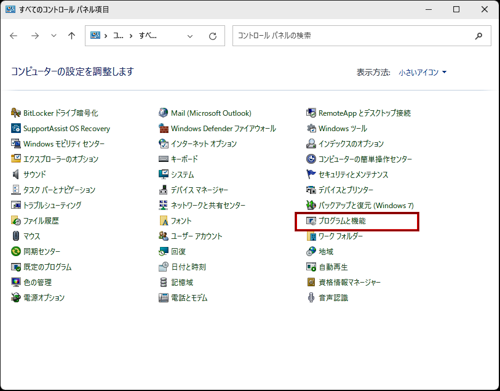Image resolution: width=500 pixels, height=391 pixels.
Task: Open the トラブルシューティング icon
Action: [x=16, y=205]
